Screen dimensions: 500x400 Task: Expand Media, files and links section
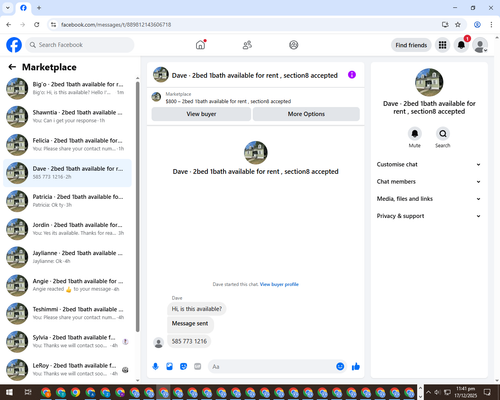point(429,199)
